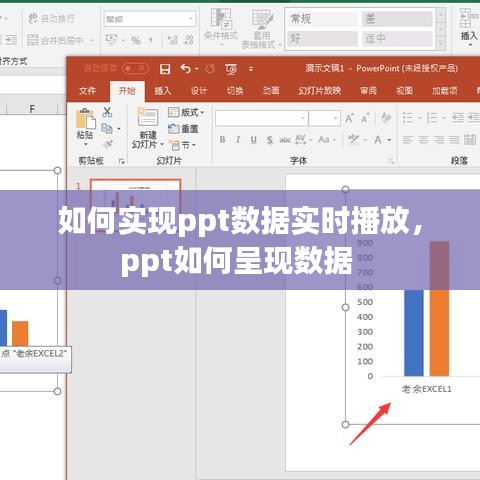Viewport: 480px width, 480px height.
Task: Open the 剪贴板 dialog launcher
Action: [x=122, y=161]
